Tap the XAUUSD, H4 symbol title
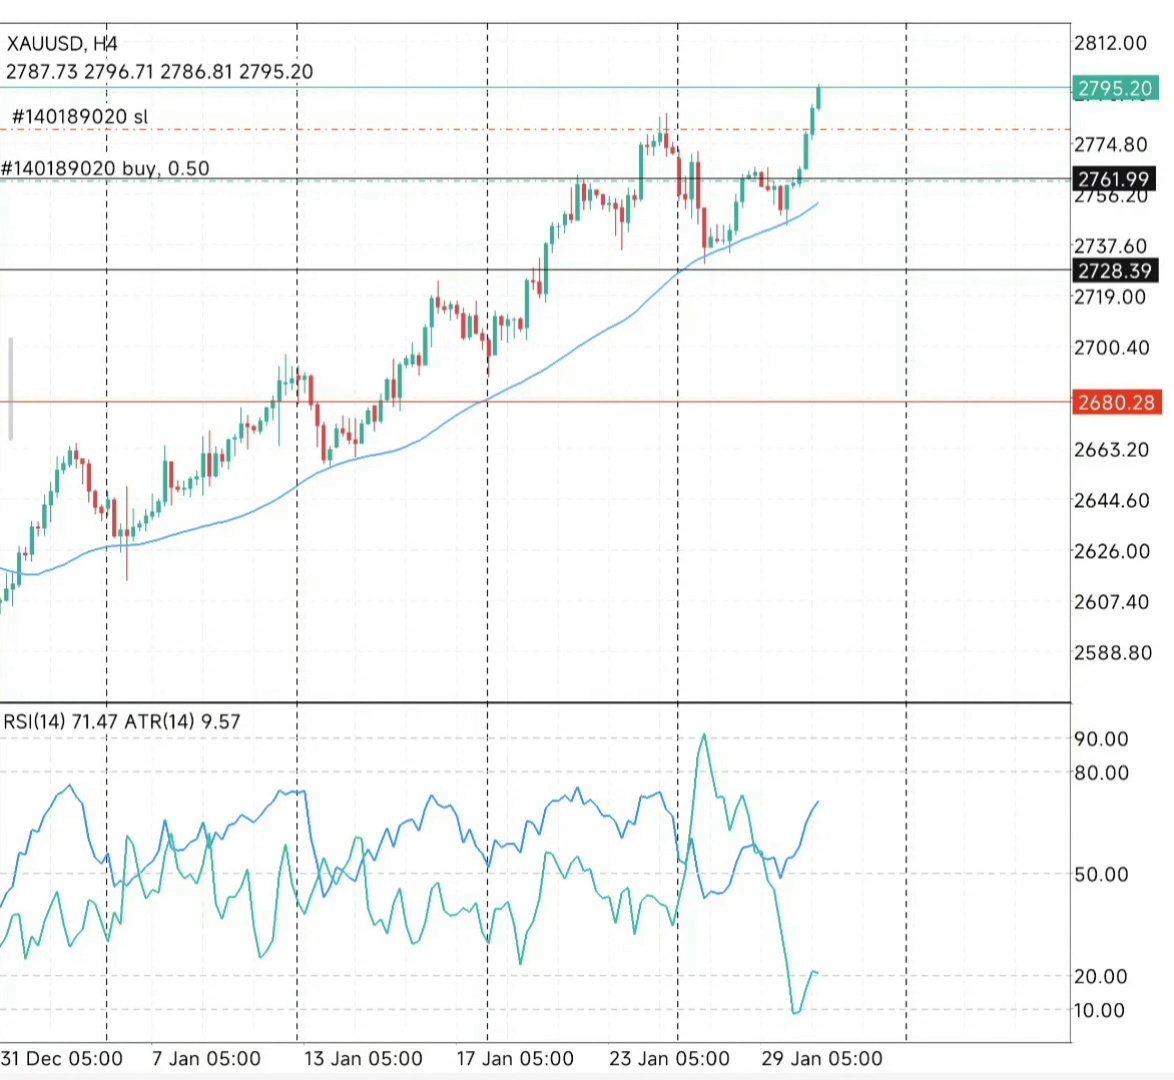1174x1080 pixels. (62, 44)
